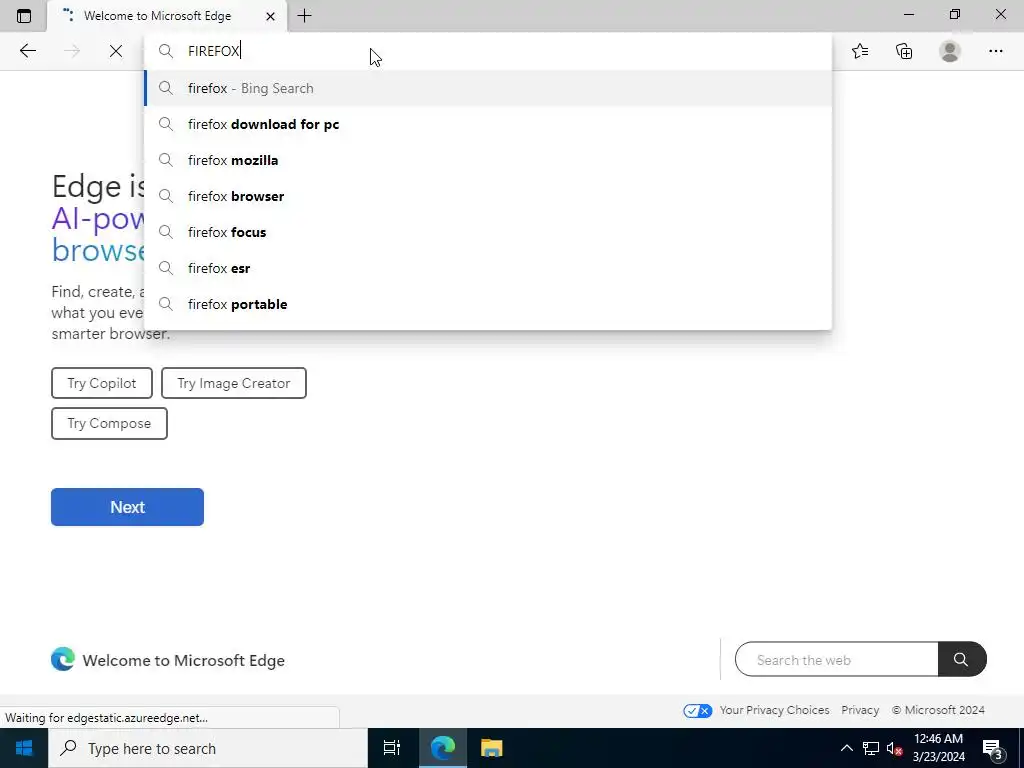Click the Edge logo in page footer
1024x768 pixels.
tap(63, 660)
